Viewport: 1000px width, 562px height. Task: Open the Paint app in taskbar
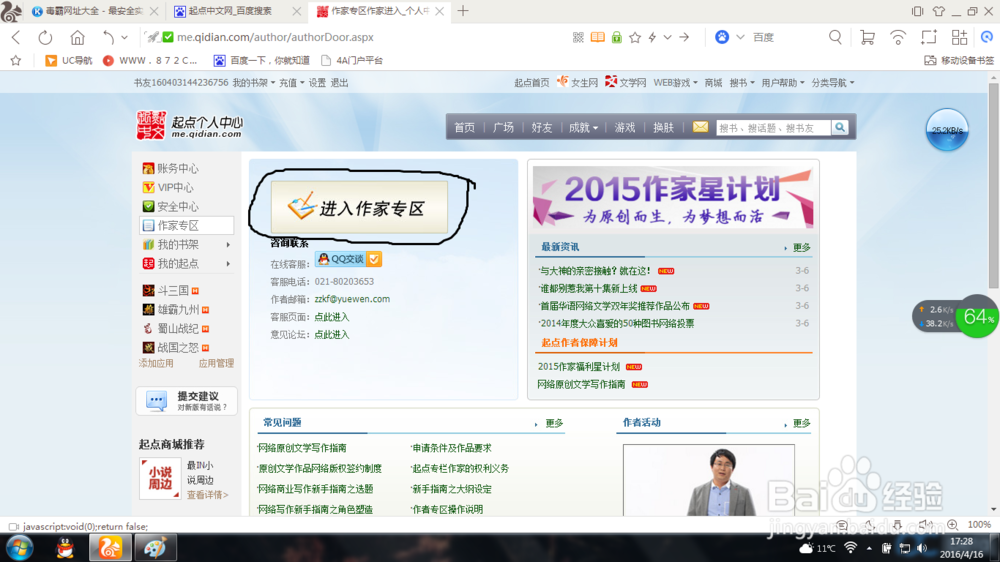click(155, 548)
